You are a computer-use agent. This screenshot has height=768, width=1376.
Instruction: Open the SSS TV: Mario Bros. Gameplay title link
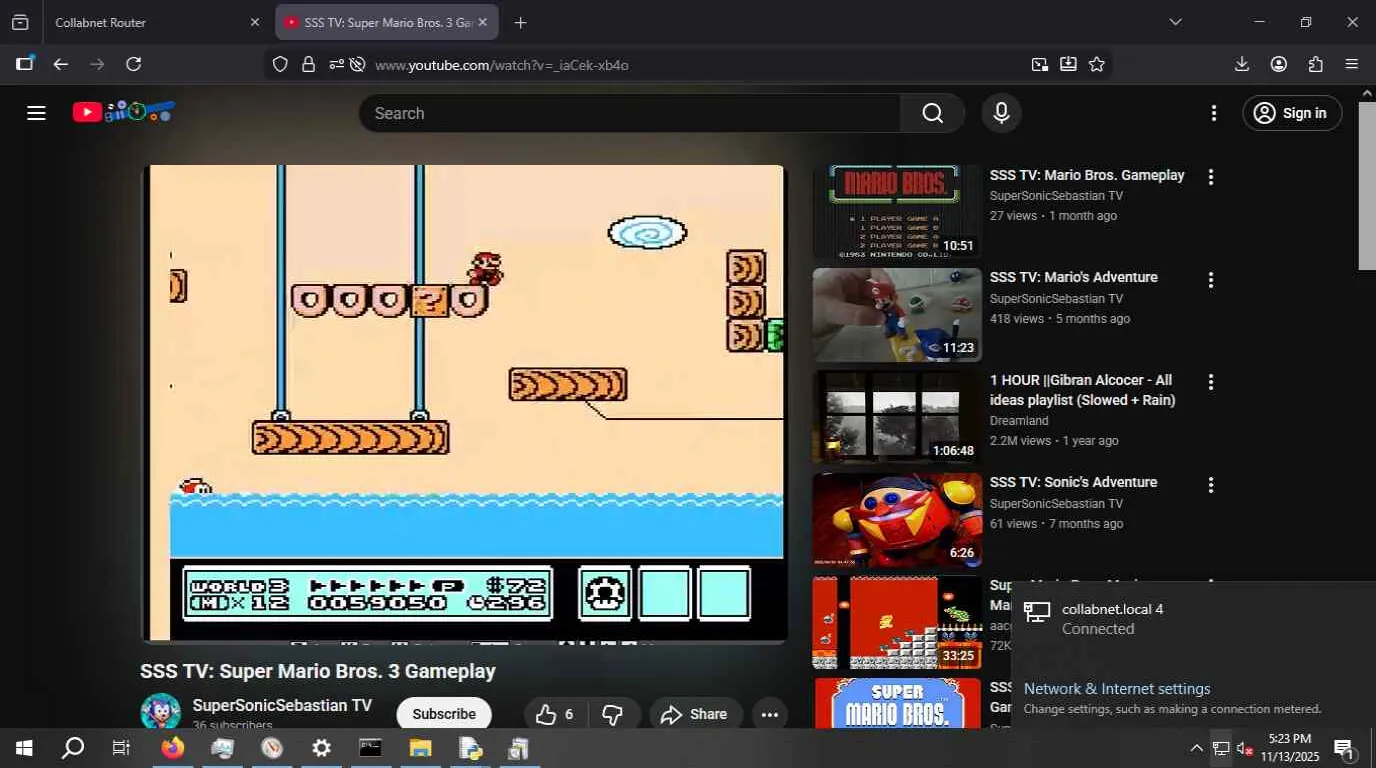pos(1087,175)
